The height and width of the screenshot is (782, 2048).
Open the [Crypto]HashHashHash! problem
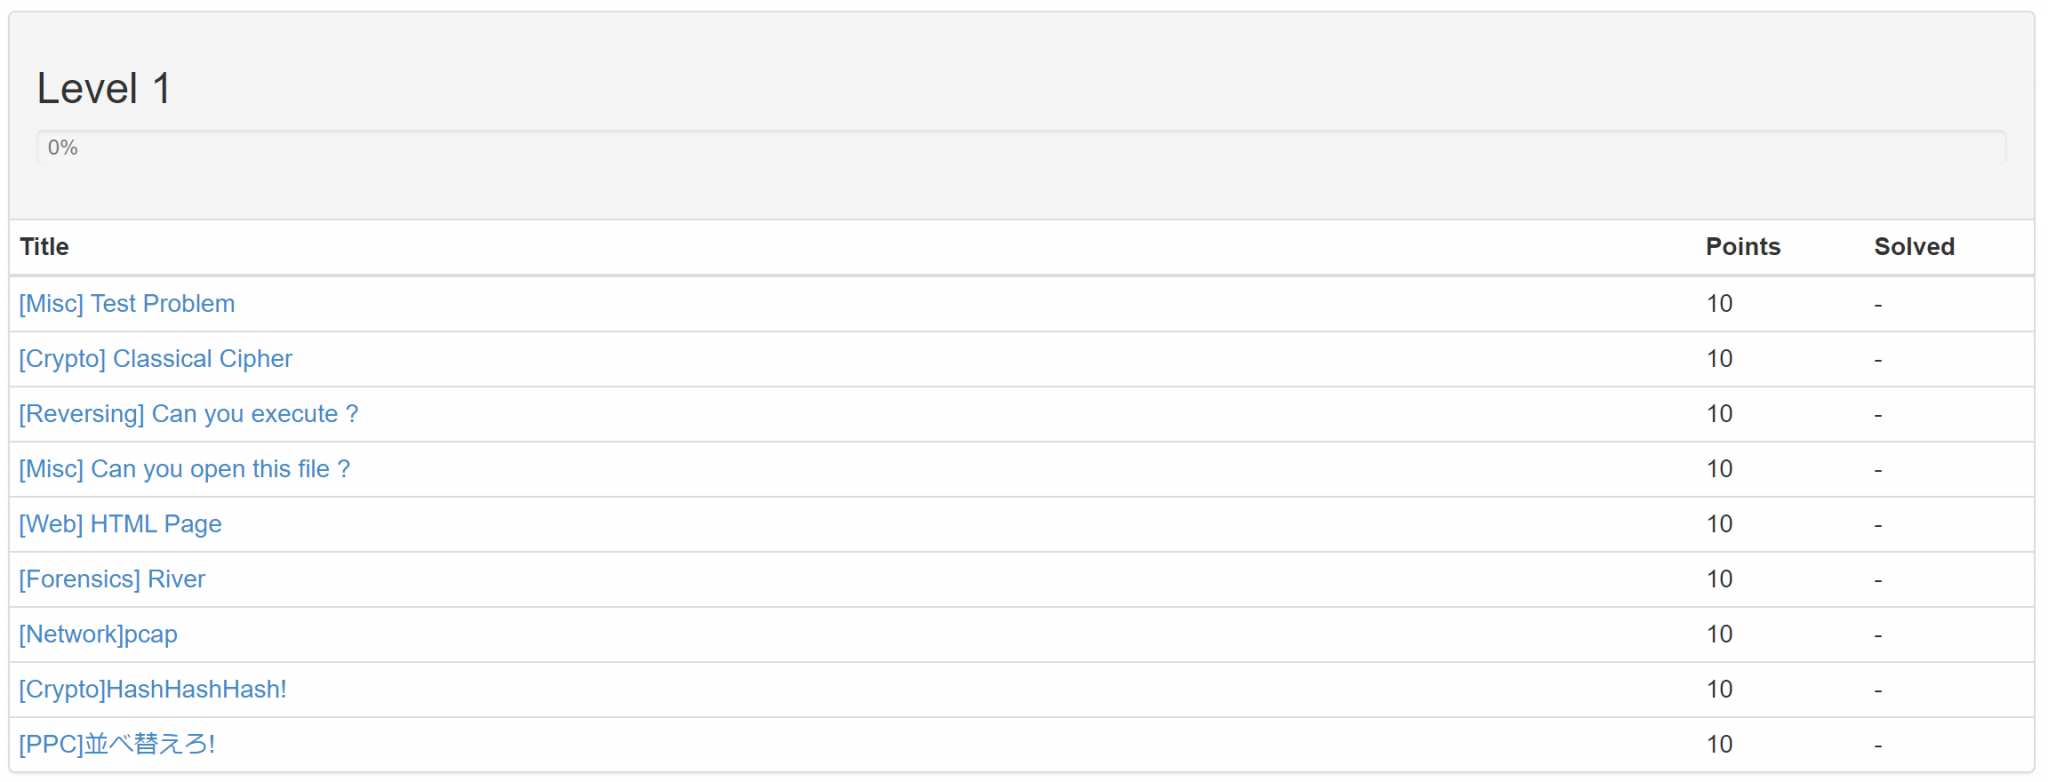click(x=152, y=689)
